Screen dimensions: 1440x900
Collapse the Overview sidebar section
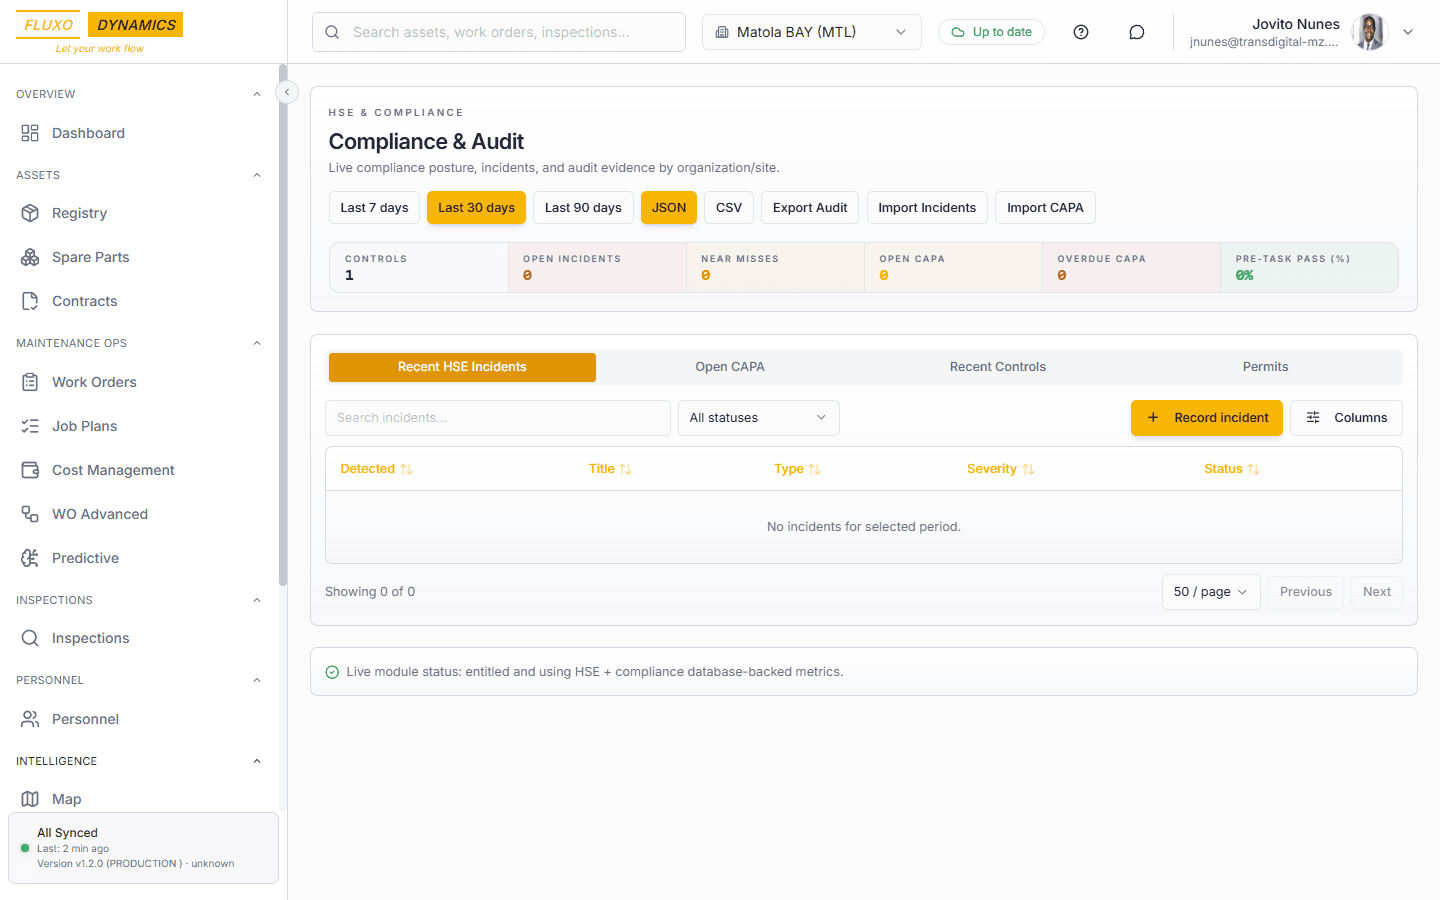tap(257, 94)
